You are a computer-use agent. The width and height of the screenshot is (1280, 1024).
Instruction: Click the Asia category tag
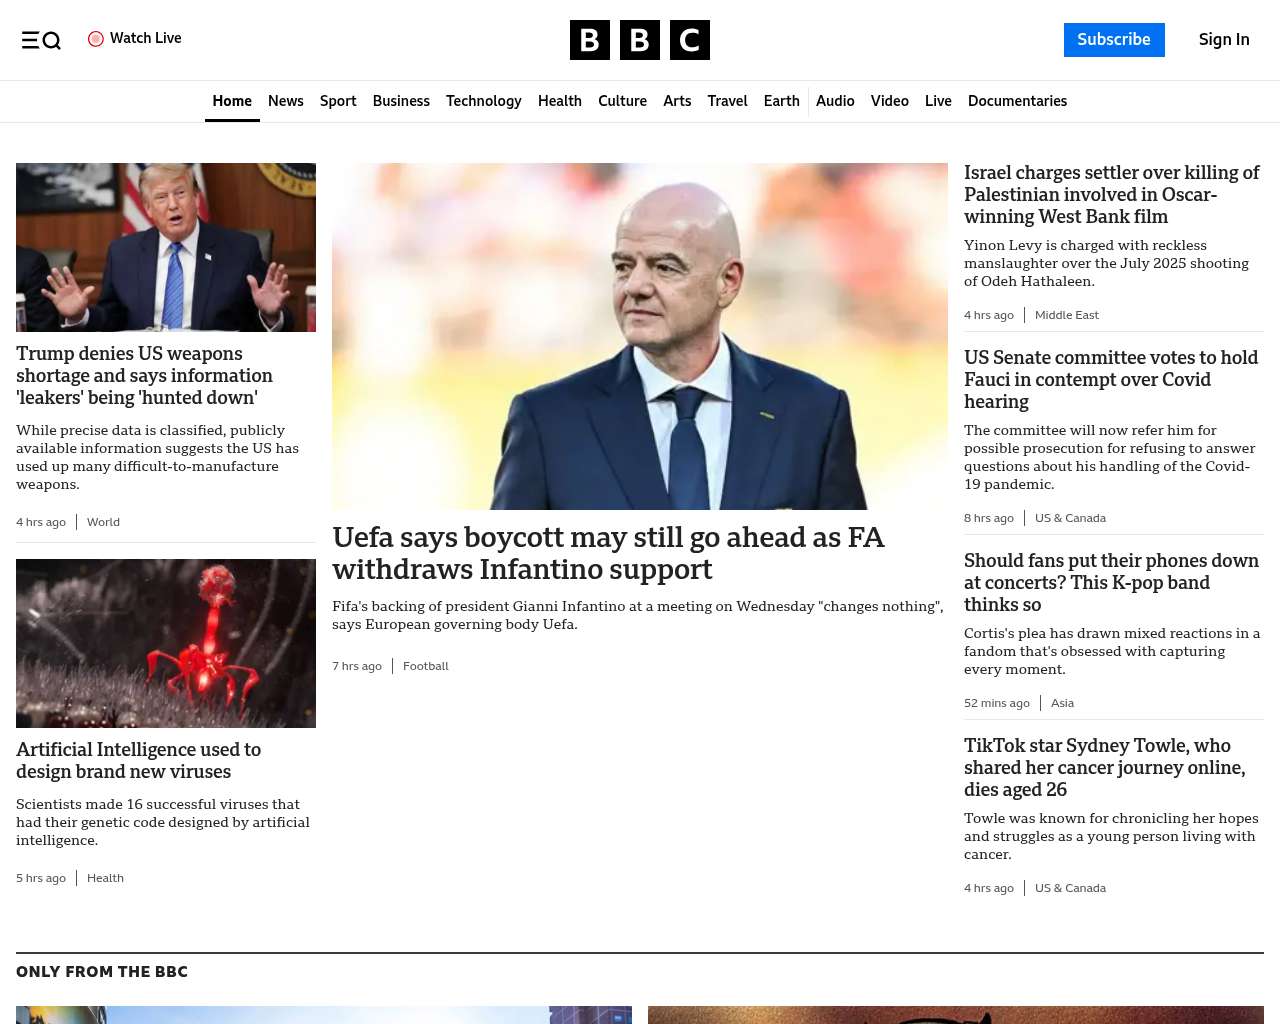1062,703
